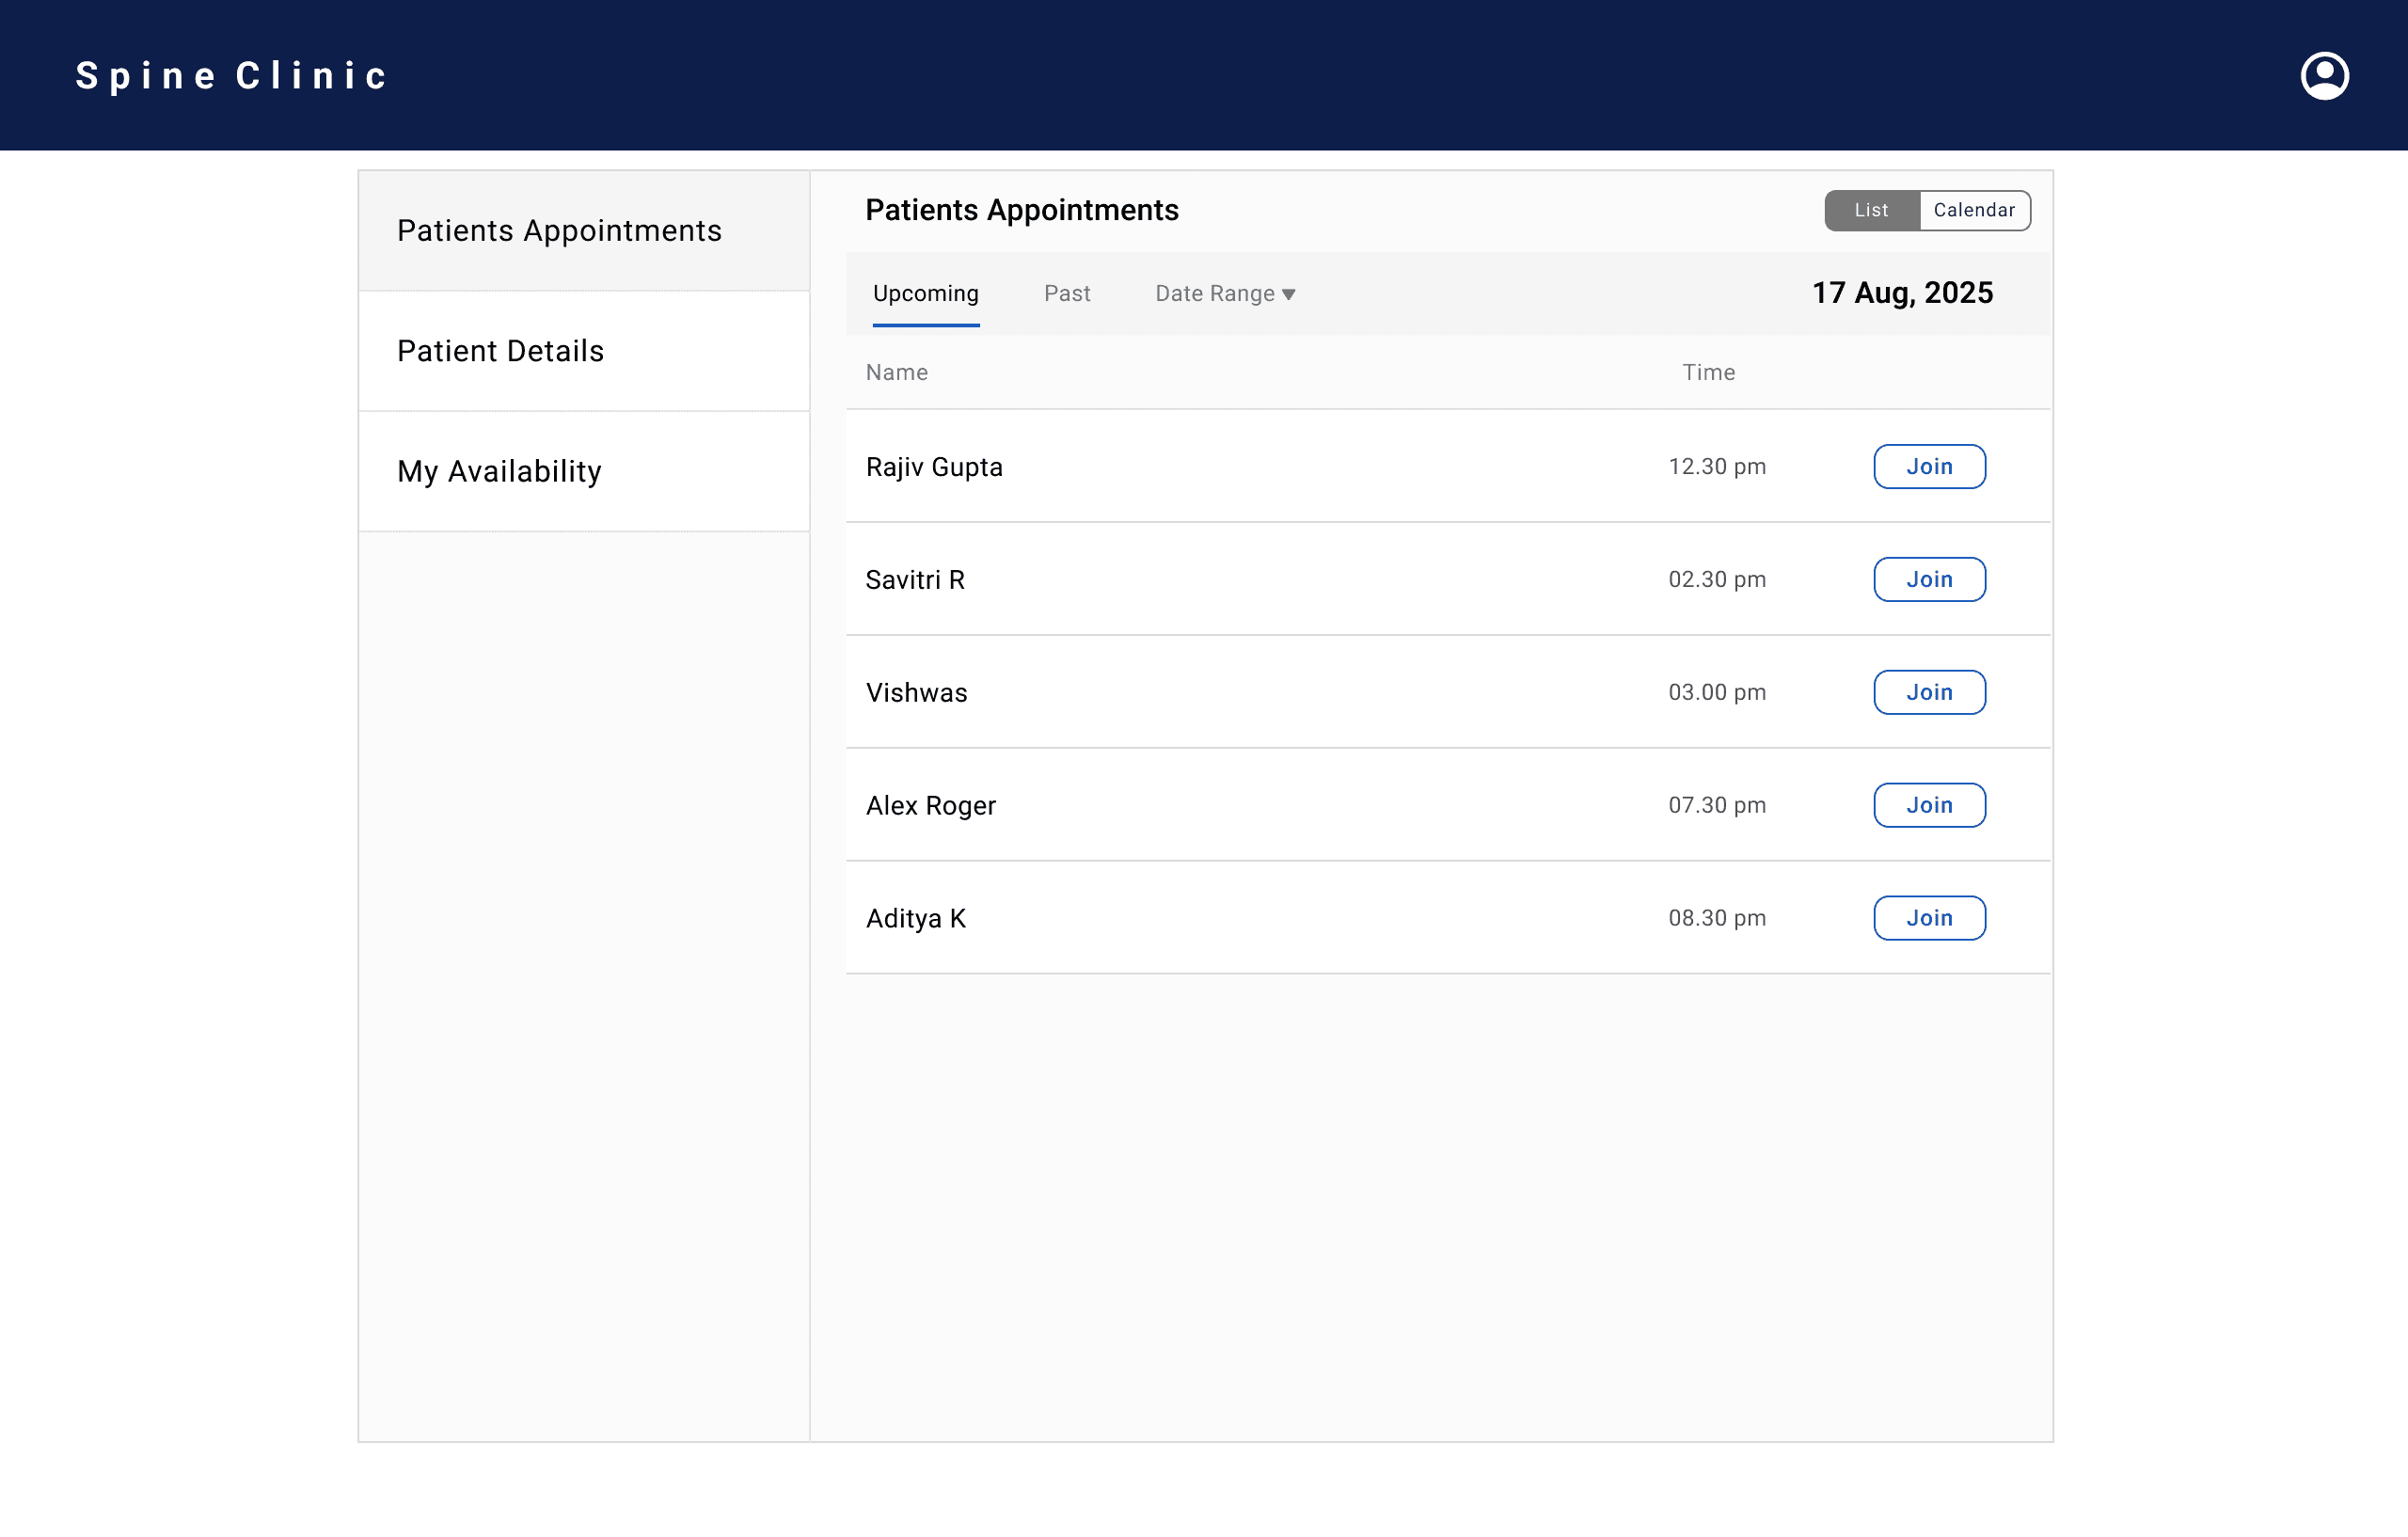This screenshot has height=1537, width=2408.
Task: Open the Upcoming tab
Action: 925,294
